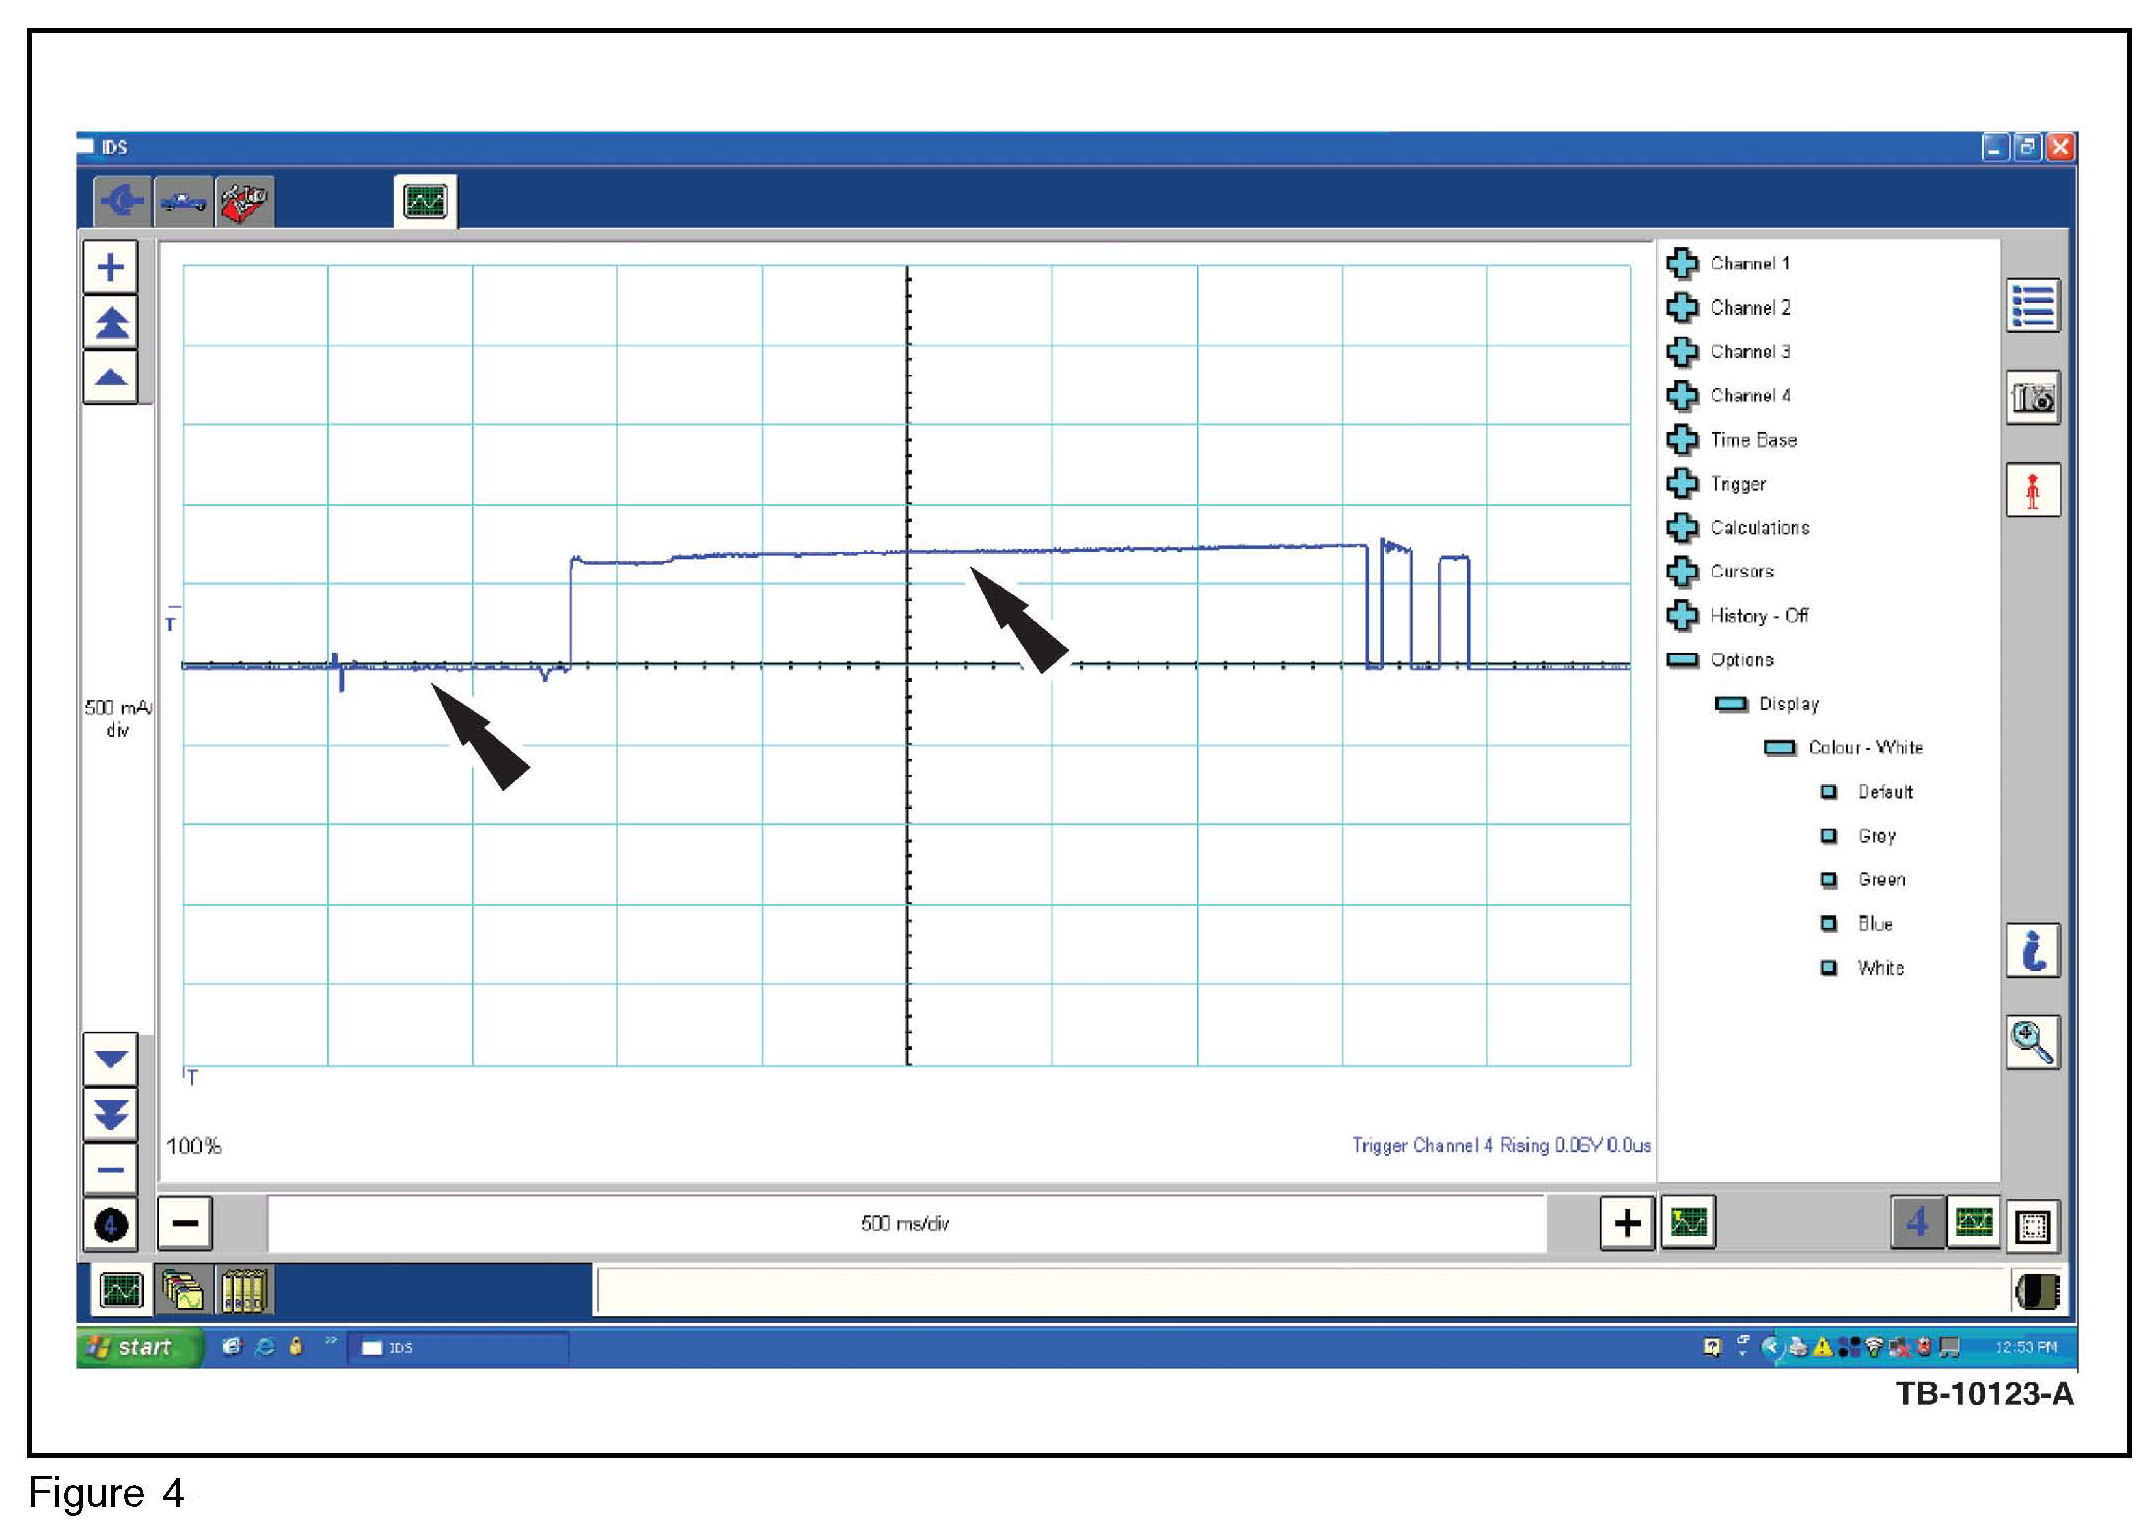Open the Windows start menu

pyautogui.click(x=133, y=1347)
